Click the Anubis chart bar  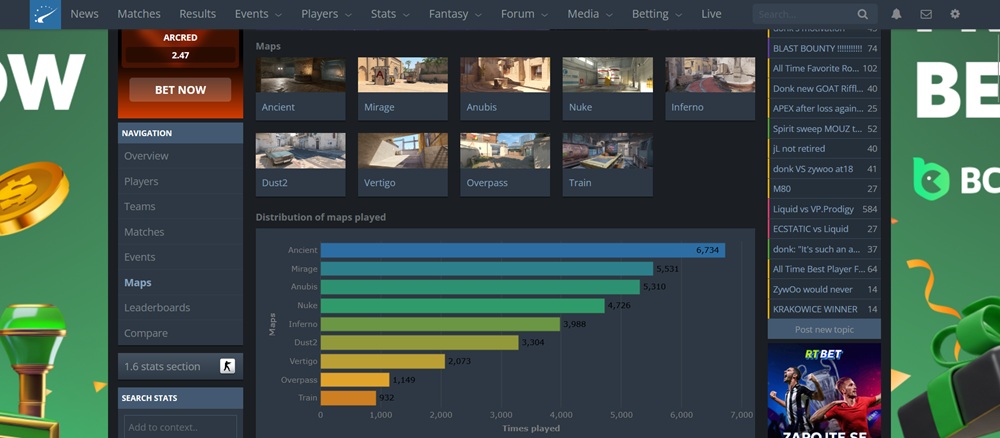point(480,287)
